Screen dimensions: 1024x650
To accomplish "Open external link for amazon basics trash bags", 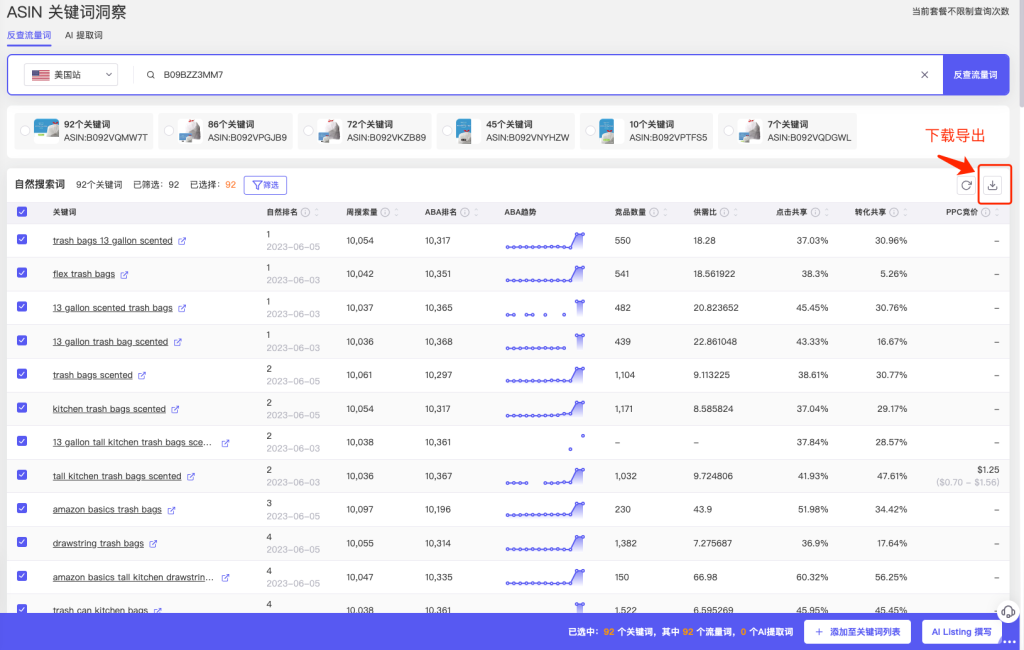I will pos(171,510).
